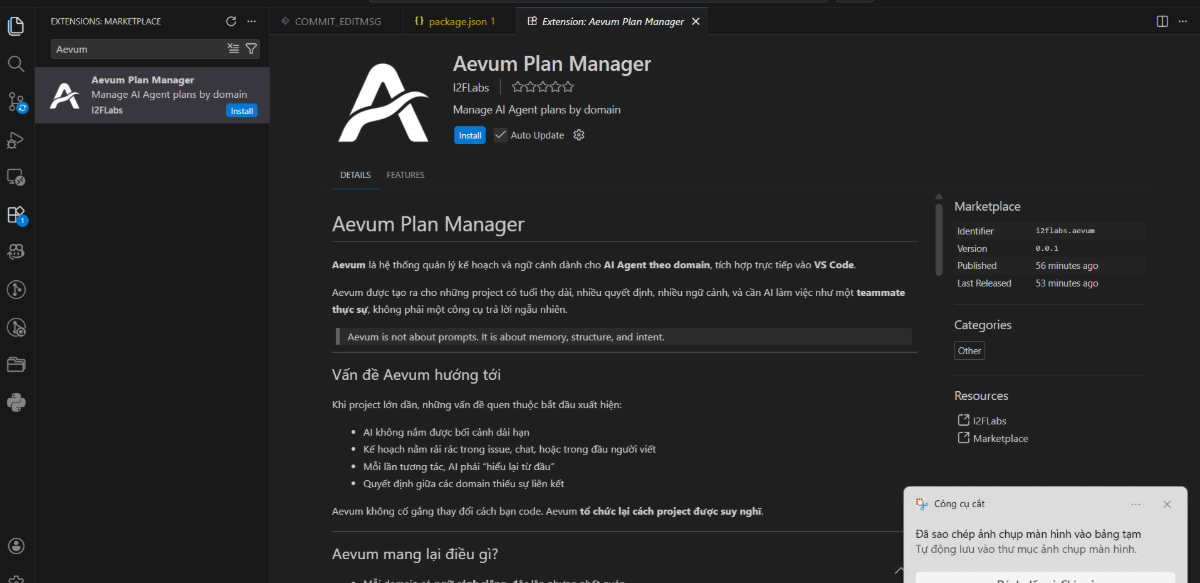Open the Views and More Actions ellipsis
Image resolution: width=1200 pixels, height=583 pixels.
[x=251, y=20]
